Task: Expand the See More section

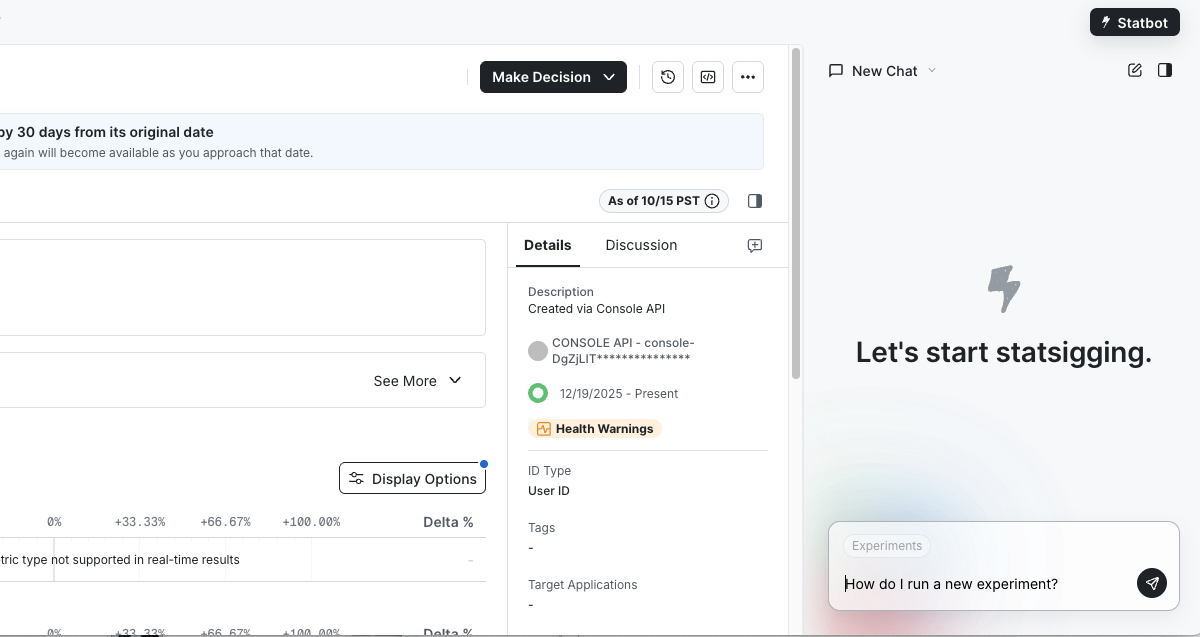Action: click(x=417, y=381)
